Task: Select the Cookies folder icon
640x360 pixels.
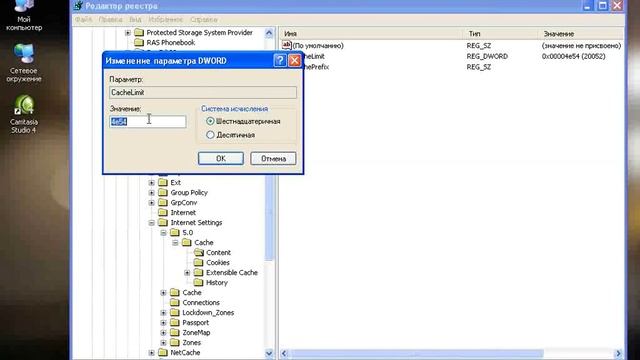Action: point(199,262)
